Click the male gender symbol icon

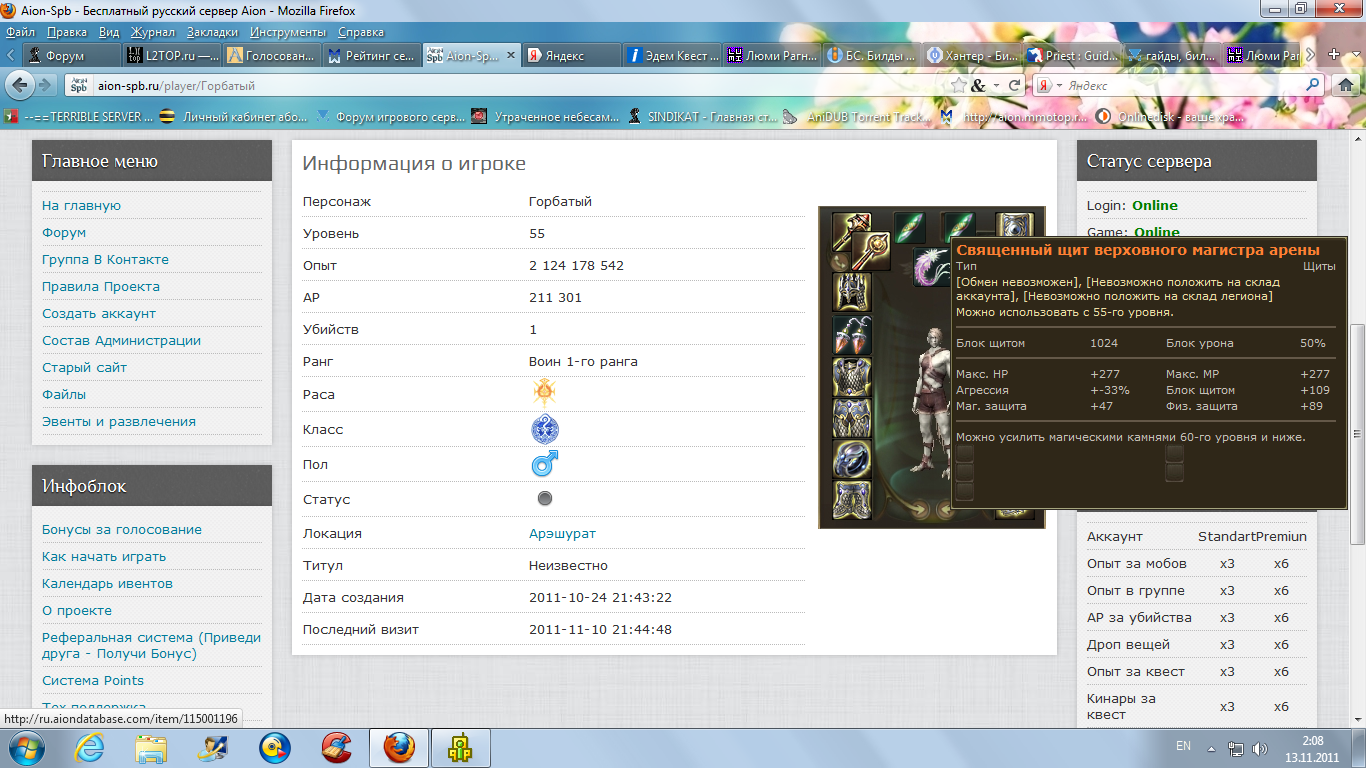click(544, 464)
